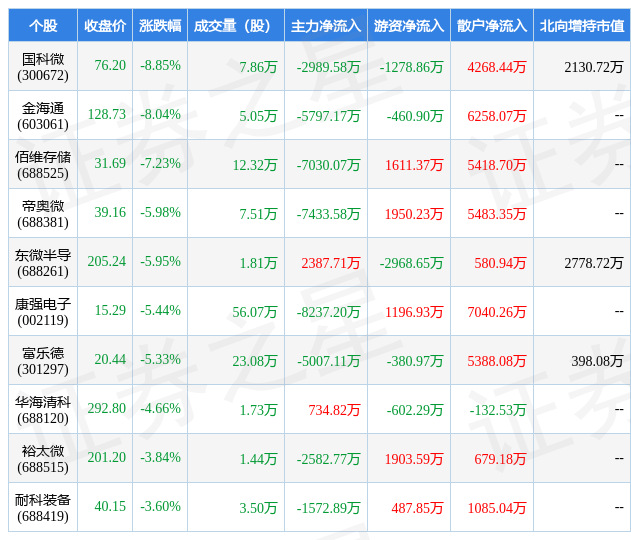Click change value -8.85%
The image size is (631, 540).
[160, 65]
